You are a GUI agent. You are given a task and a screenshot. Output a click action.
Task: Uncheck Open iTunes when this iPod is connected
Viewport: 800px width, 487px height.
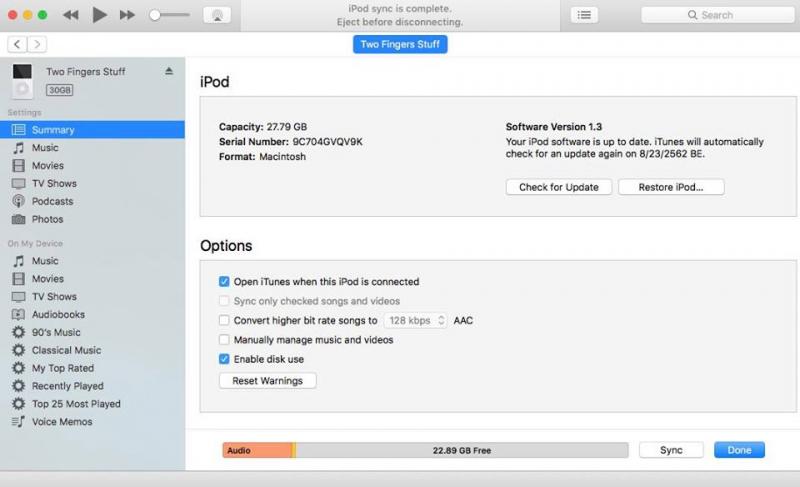click(224, 281)
